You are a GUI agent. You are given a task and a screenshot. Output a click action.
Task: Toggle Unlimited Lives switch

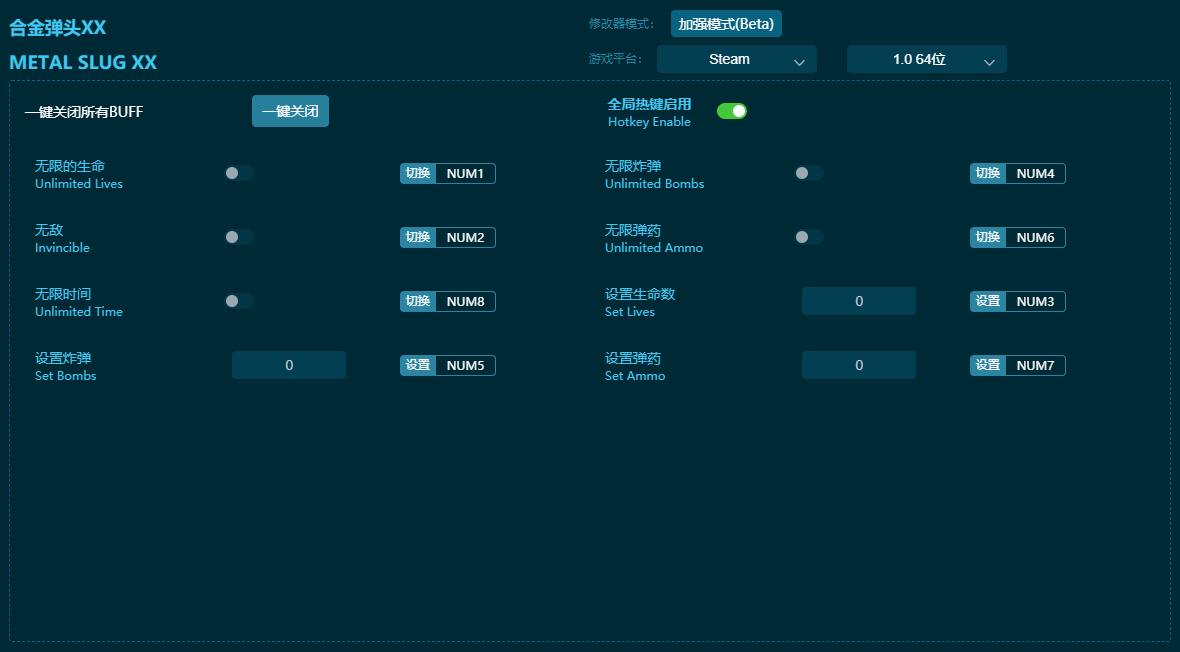(x=239, y=173)
